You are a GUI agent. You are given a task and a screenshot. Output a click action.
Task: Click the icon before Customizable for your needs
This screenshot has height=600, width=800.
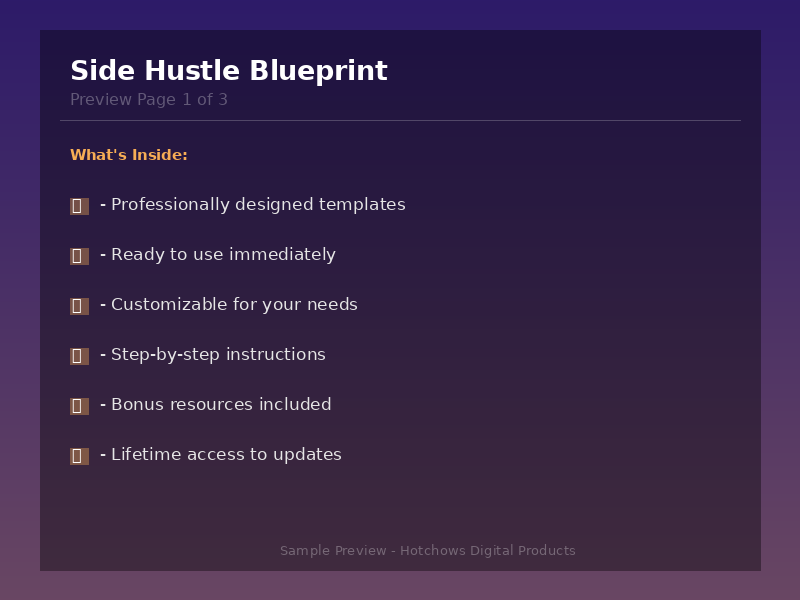[x=79, y=306]
